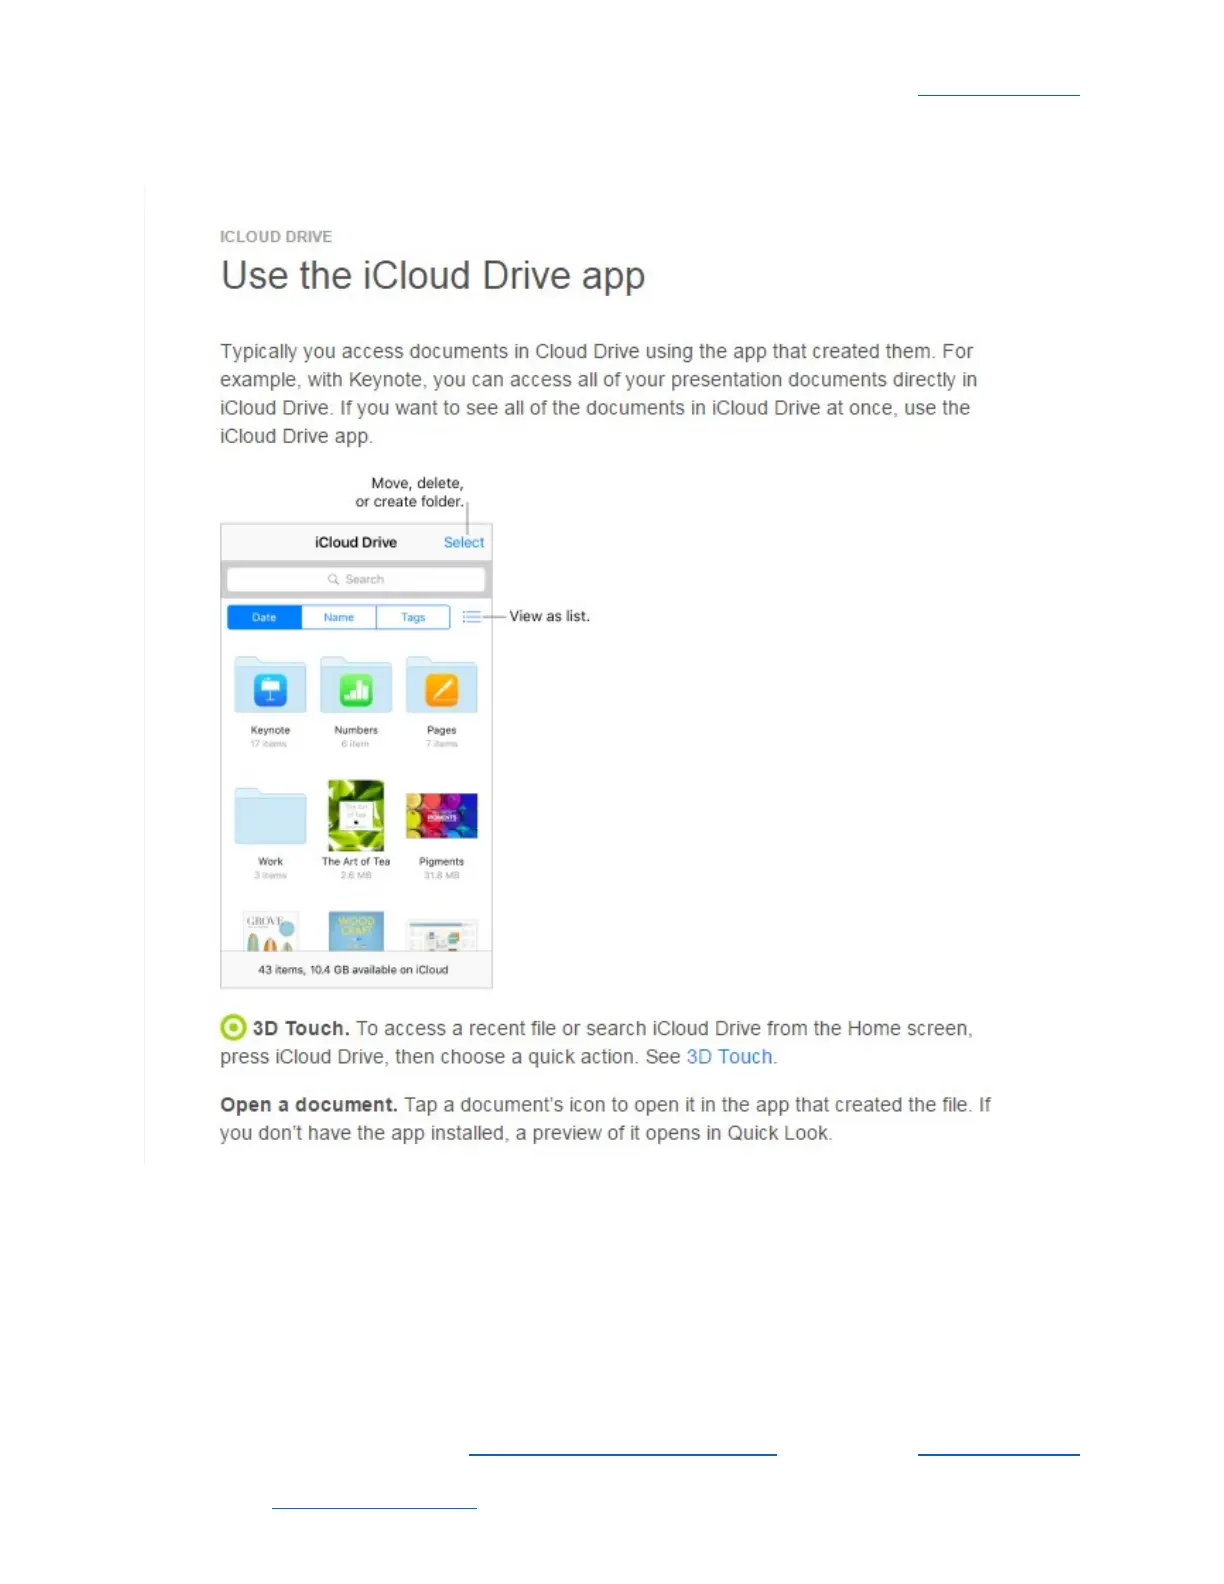Follow the 3D Touch hyperlink
This screenshot has height=1584, width=1224.
click(x=729, y=1057)
